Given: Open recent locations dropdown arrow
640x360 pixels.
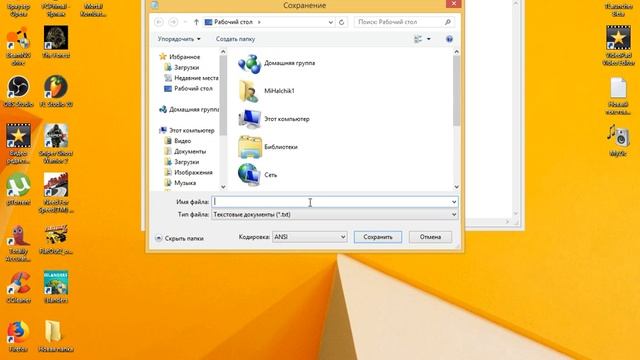Looking at the screenshot, I should [x=185, y=22].
